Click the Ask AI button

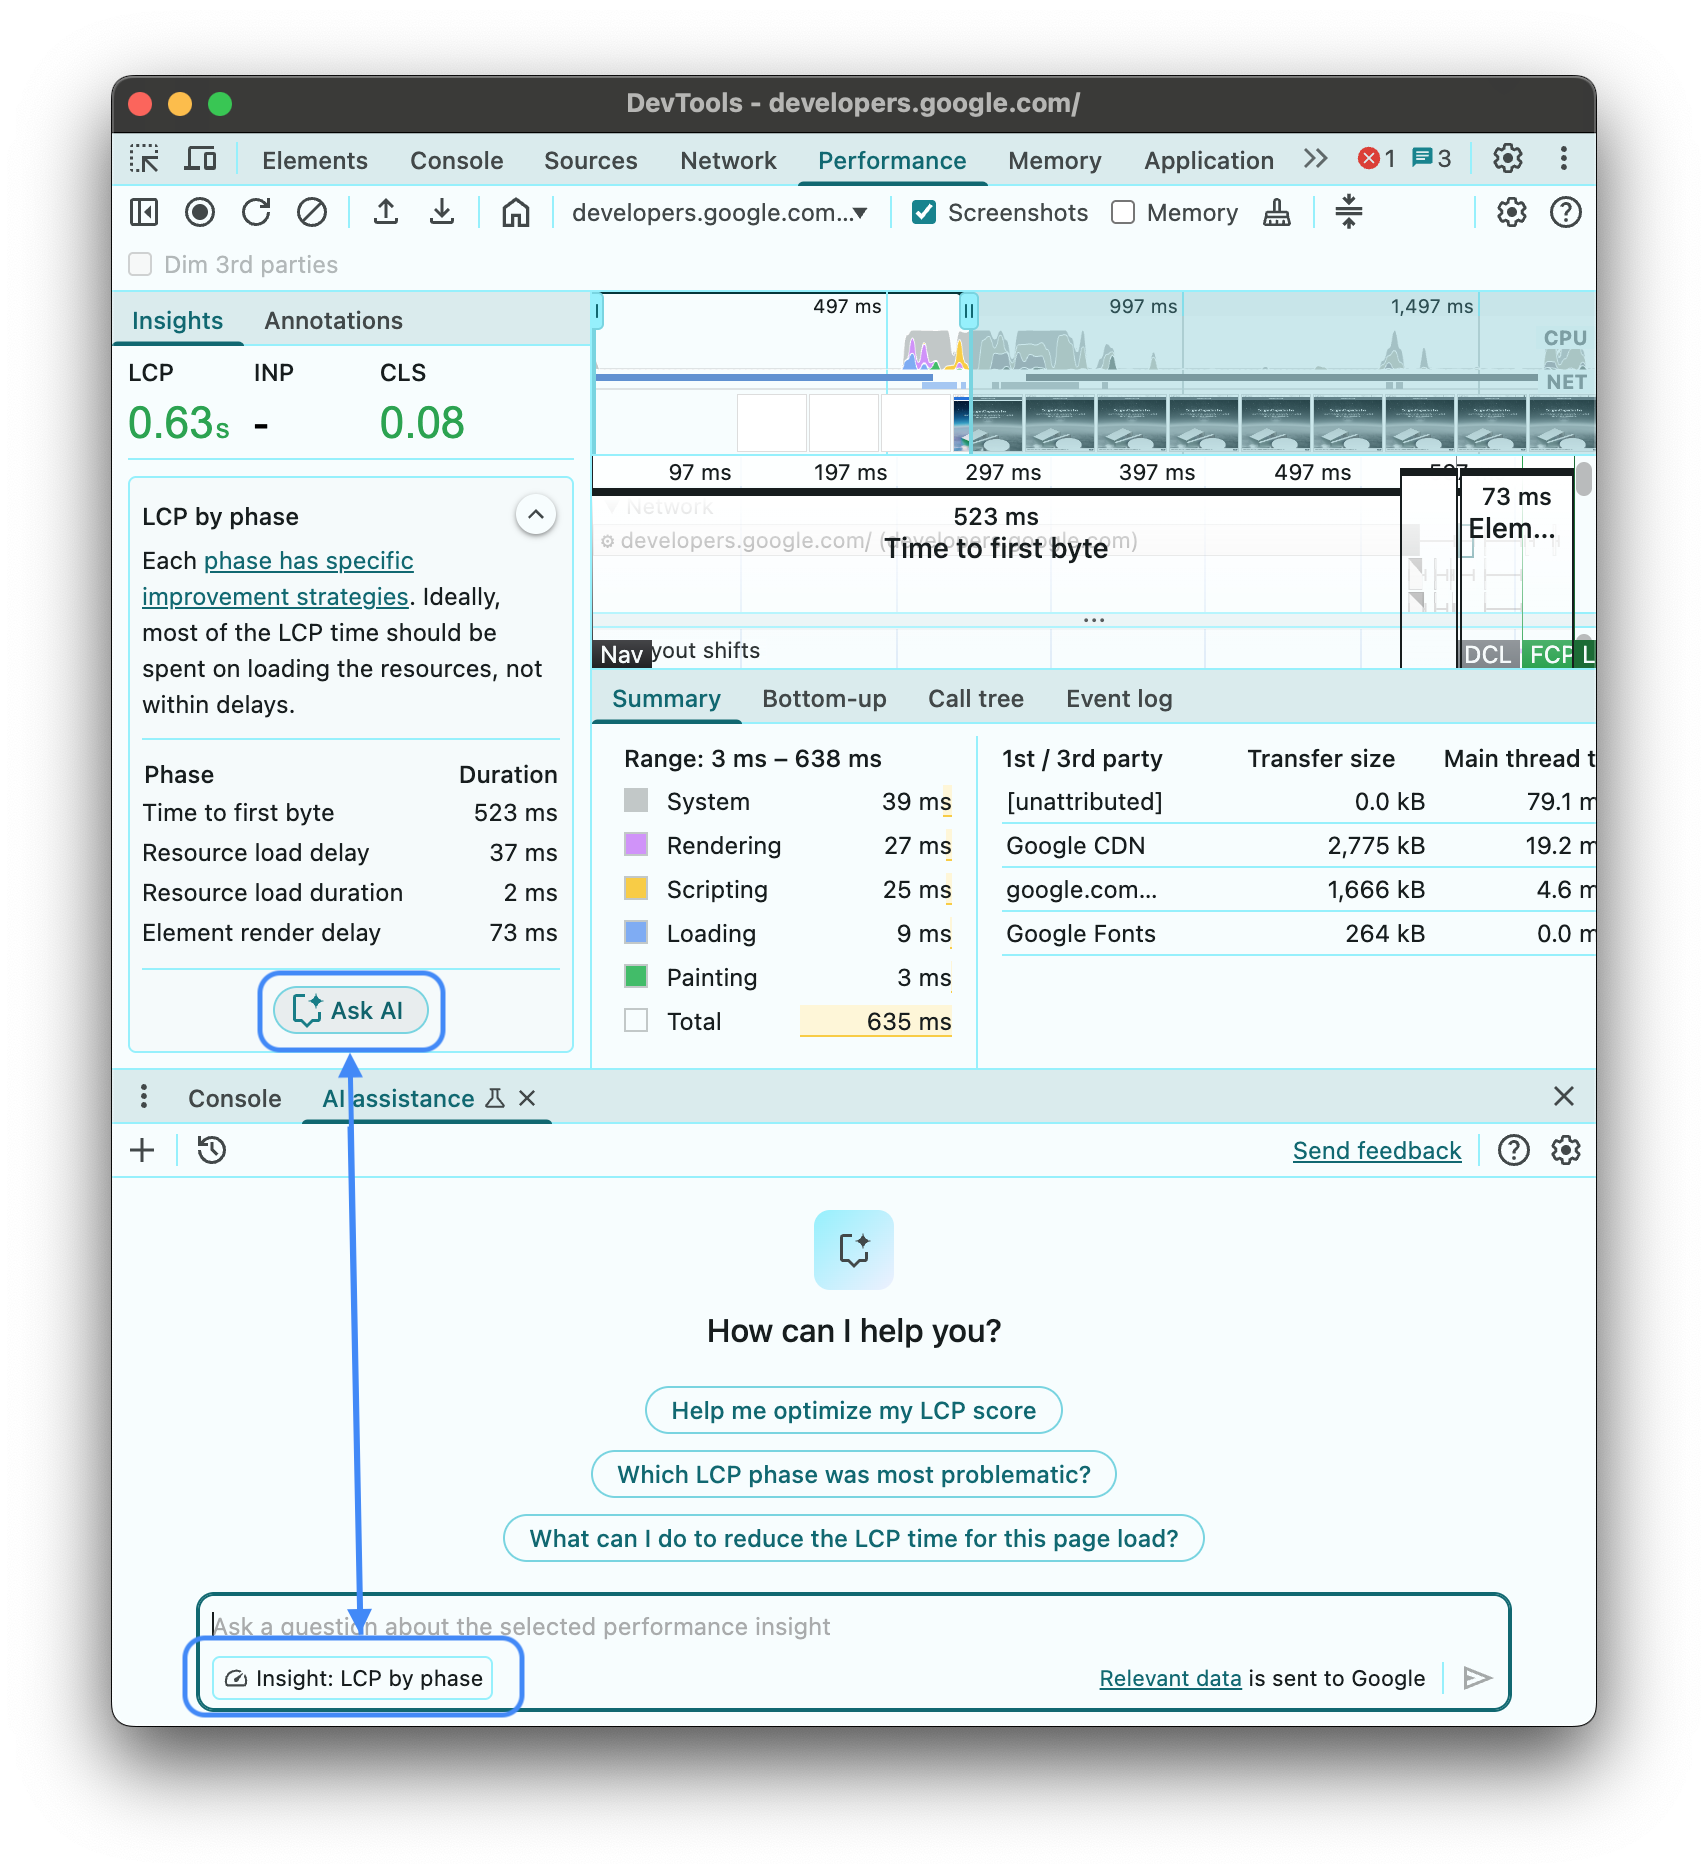pyautogui.click(x=351, y=1010)
